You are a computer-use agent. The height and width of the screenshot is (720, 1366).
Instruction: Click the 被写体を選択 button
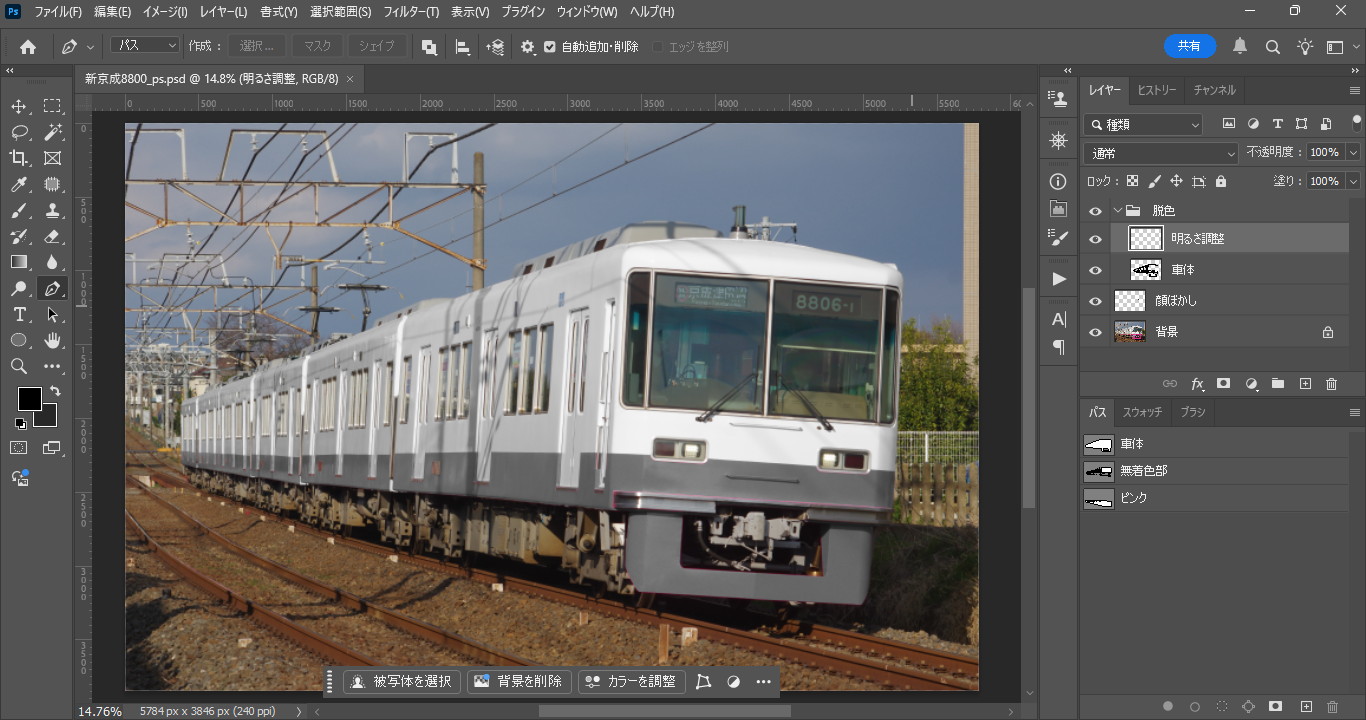[401, 681]
